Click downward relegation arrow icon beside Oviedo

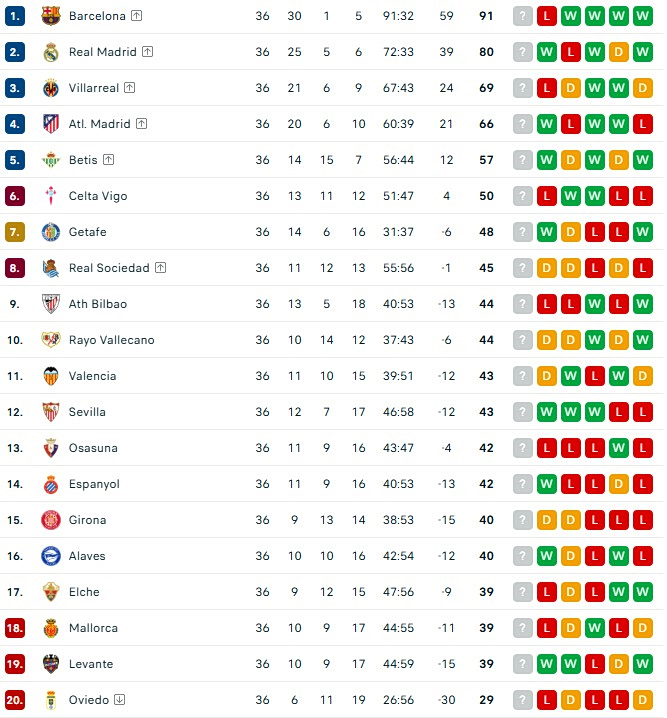point(119,700)
